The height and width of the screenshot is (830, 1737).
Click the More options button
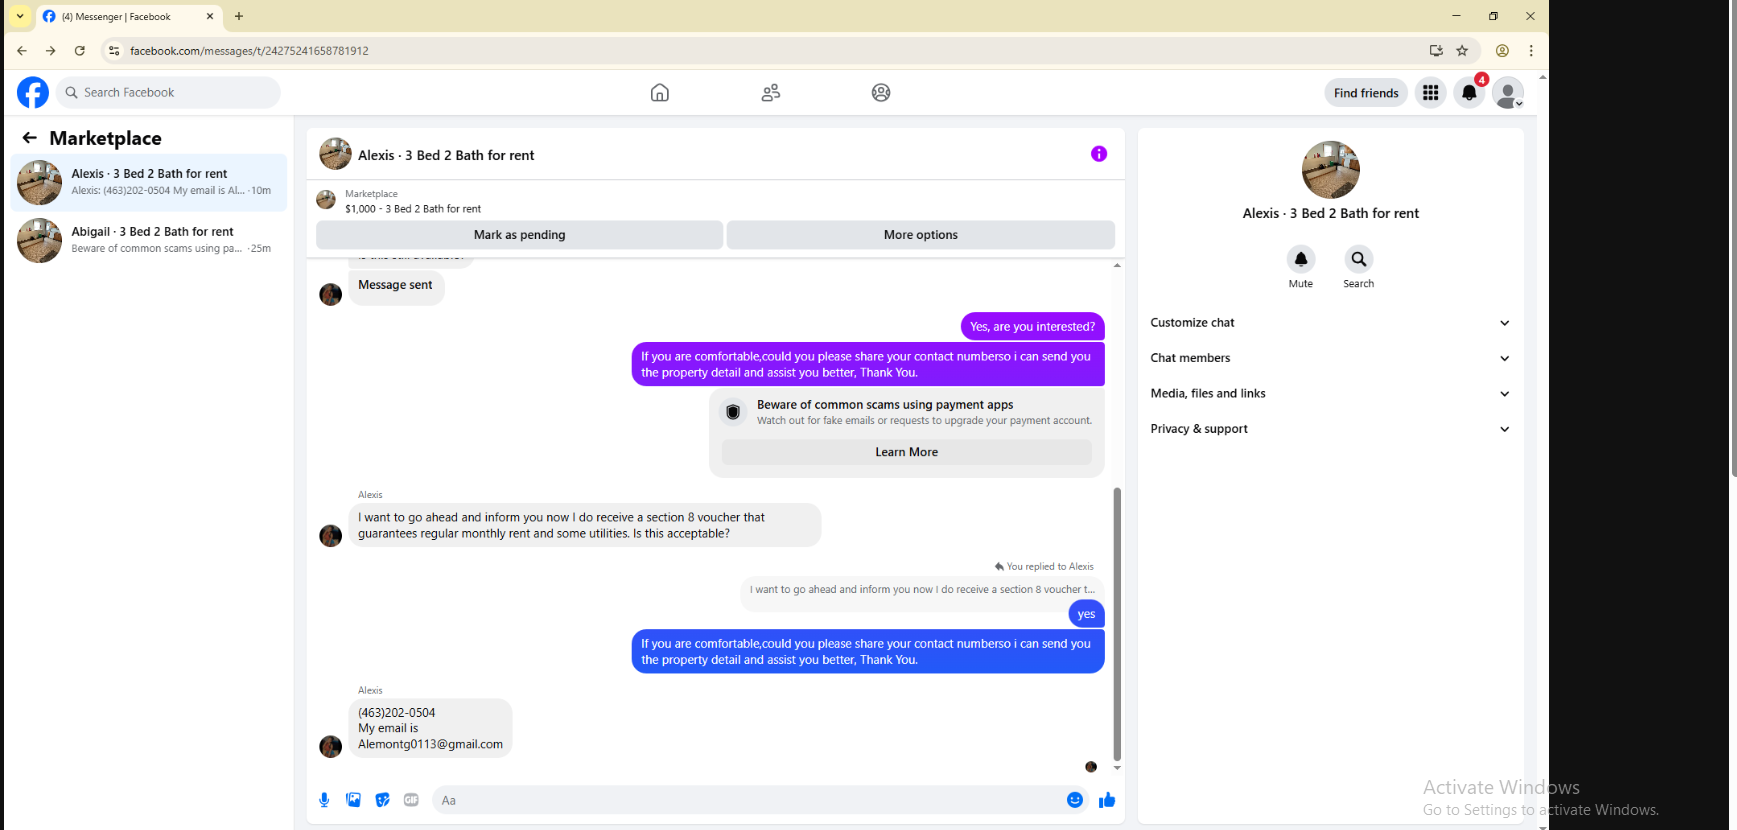921,235
